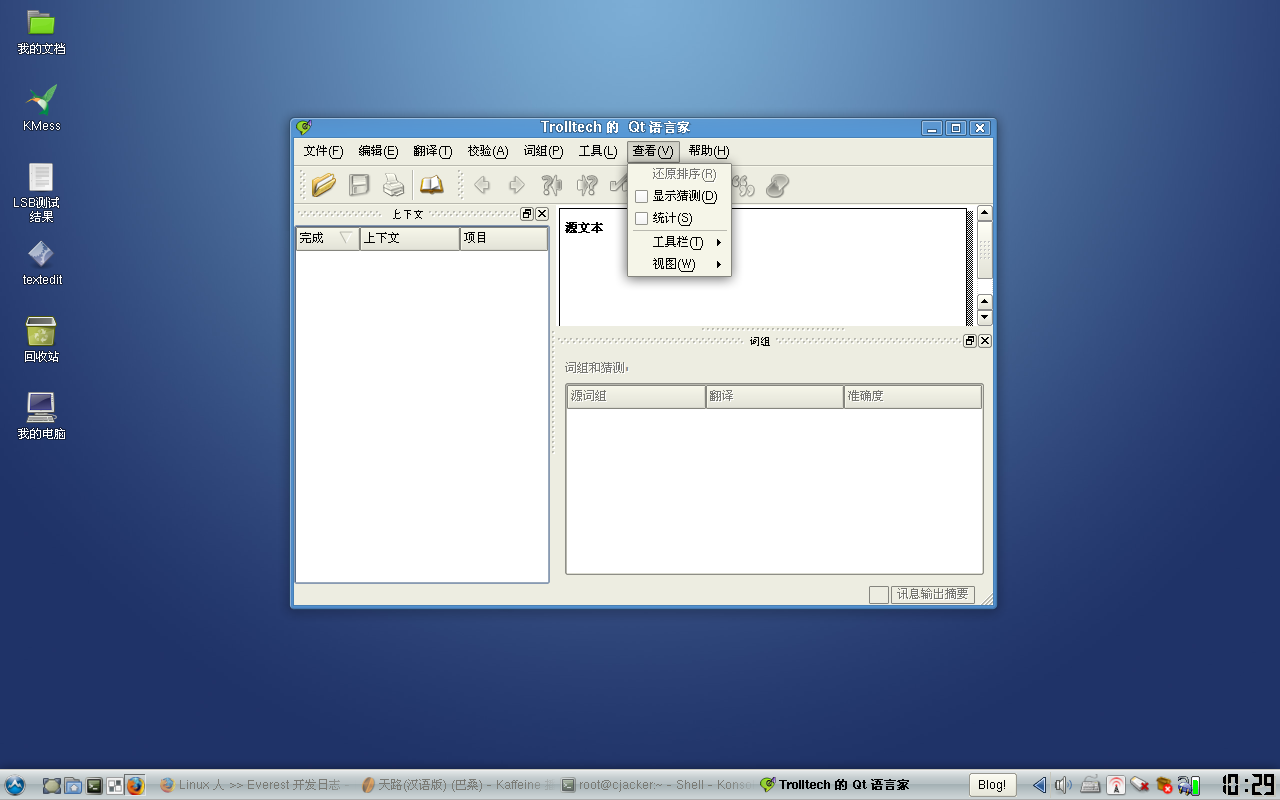Image resolution: width=1280 pixels, height=800 pixels.
Task: Click the last validation toolbar icon
Action: pos(777,185)
